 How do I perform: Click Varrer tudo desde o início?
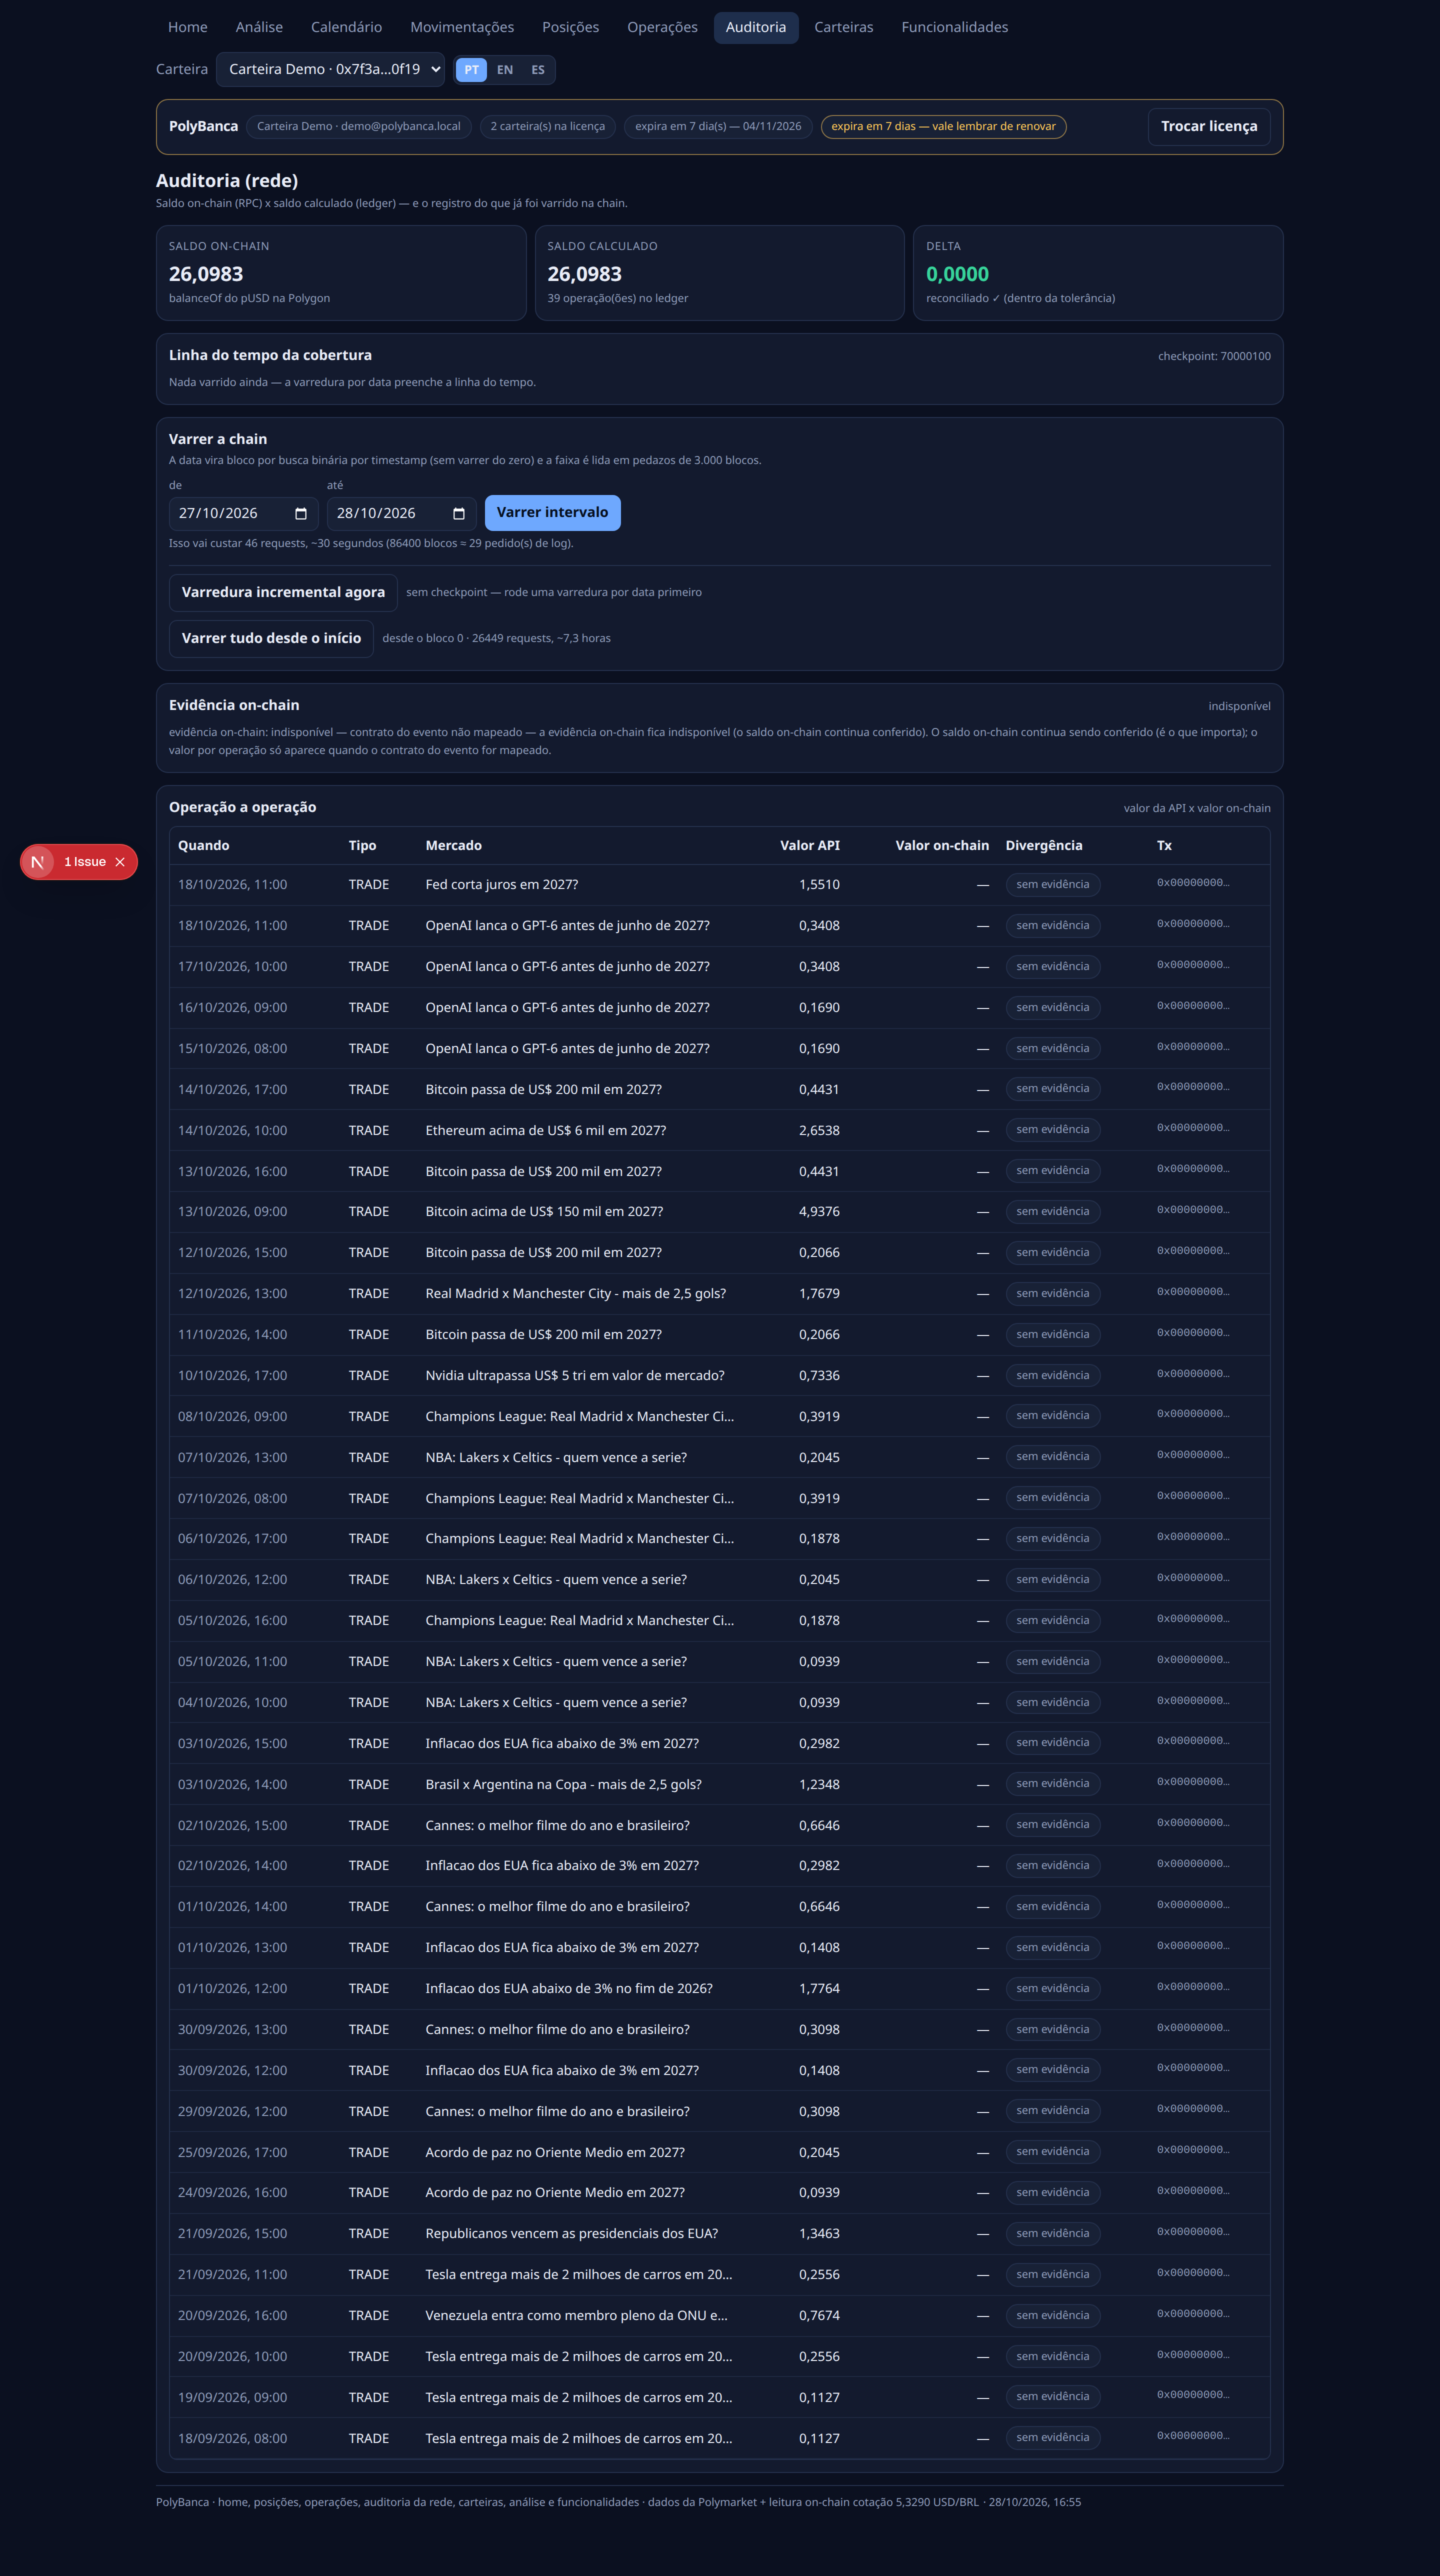271,638
